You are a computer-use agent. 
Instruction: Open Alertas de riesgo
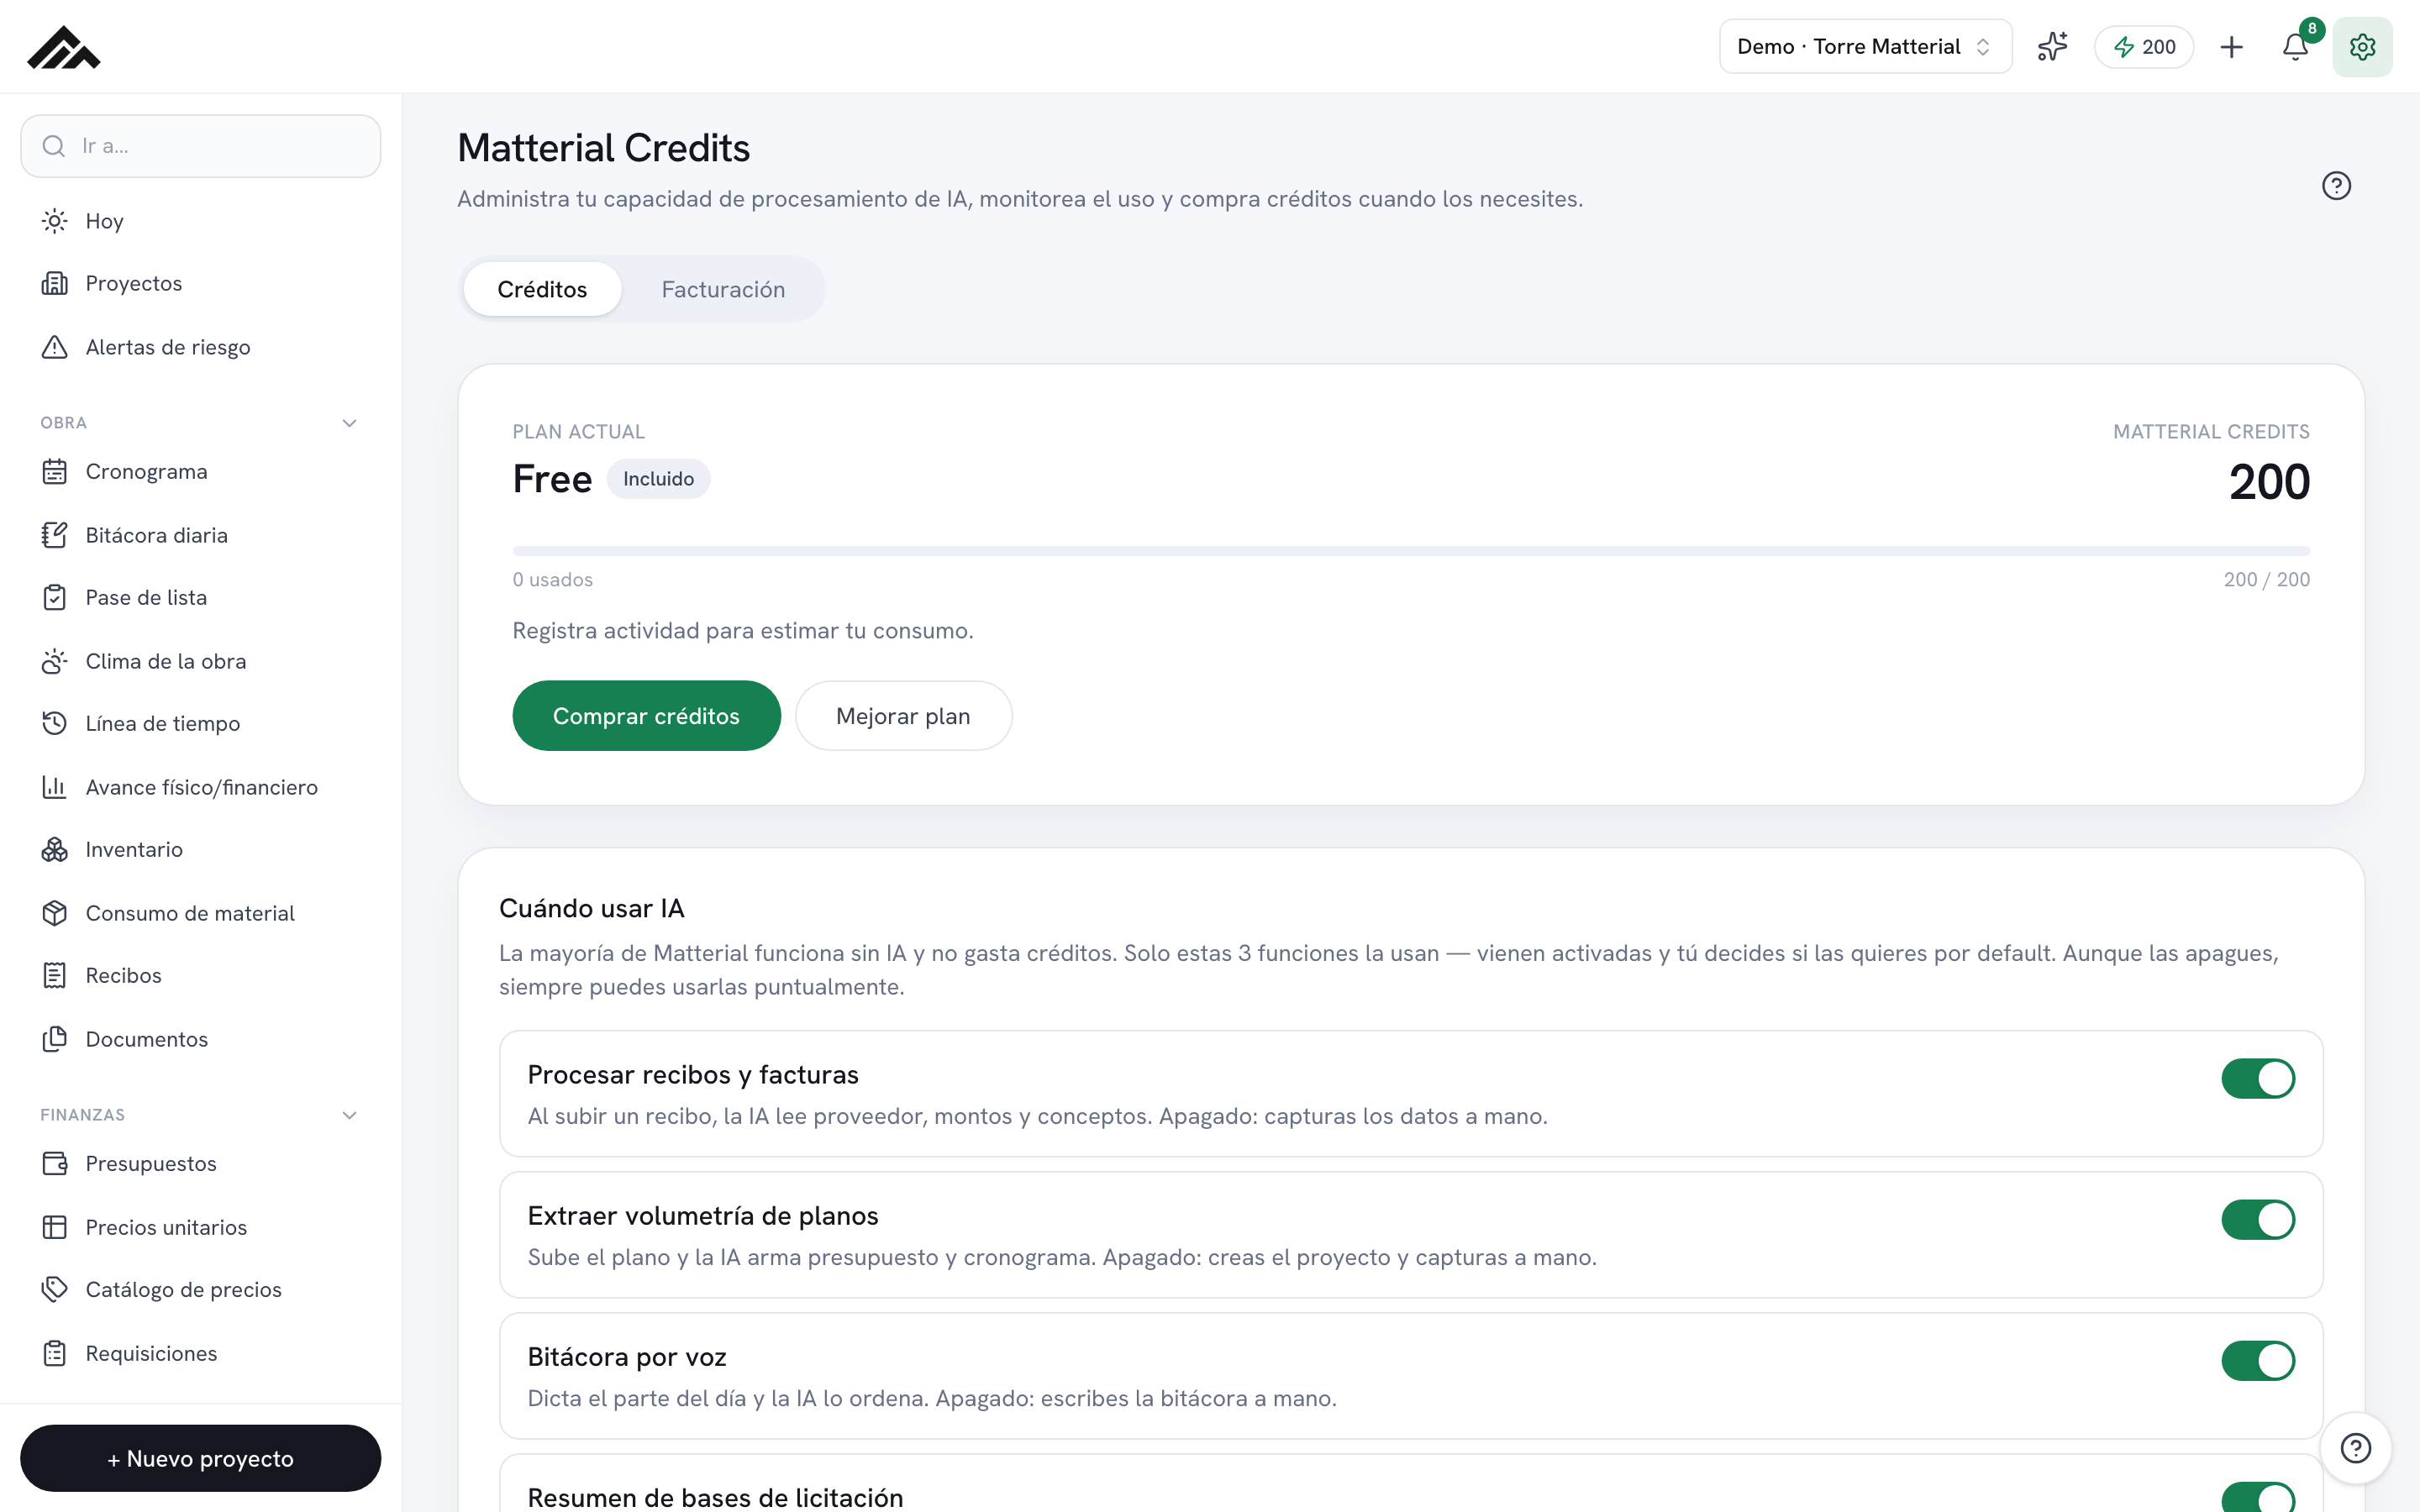tap(200, 347)
